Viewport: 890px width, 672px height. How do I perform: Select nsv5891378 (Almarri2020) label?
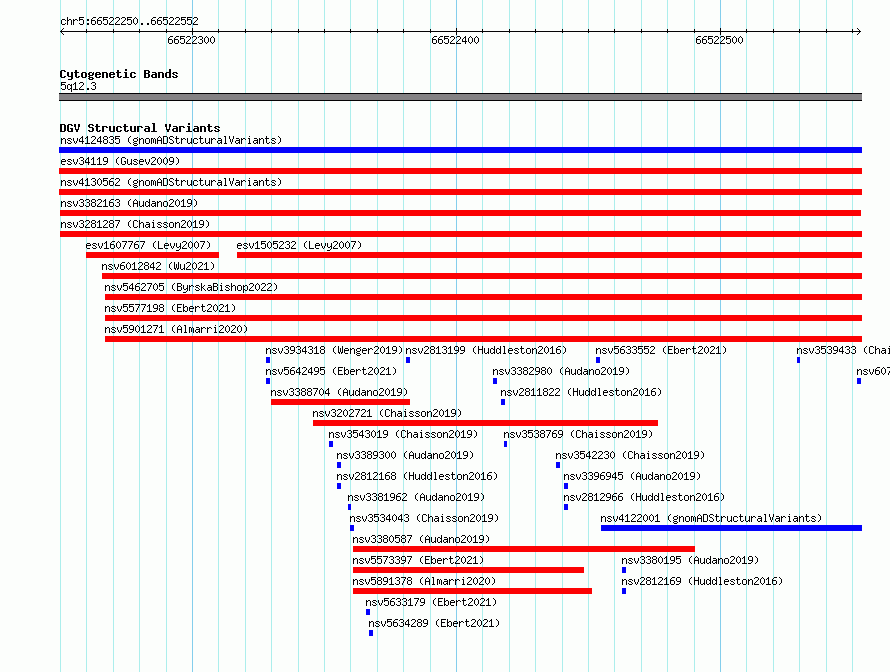click(x=423, y=581)
